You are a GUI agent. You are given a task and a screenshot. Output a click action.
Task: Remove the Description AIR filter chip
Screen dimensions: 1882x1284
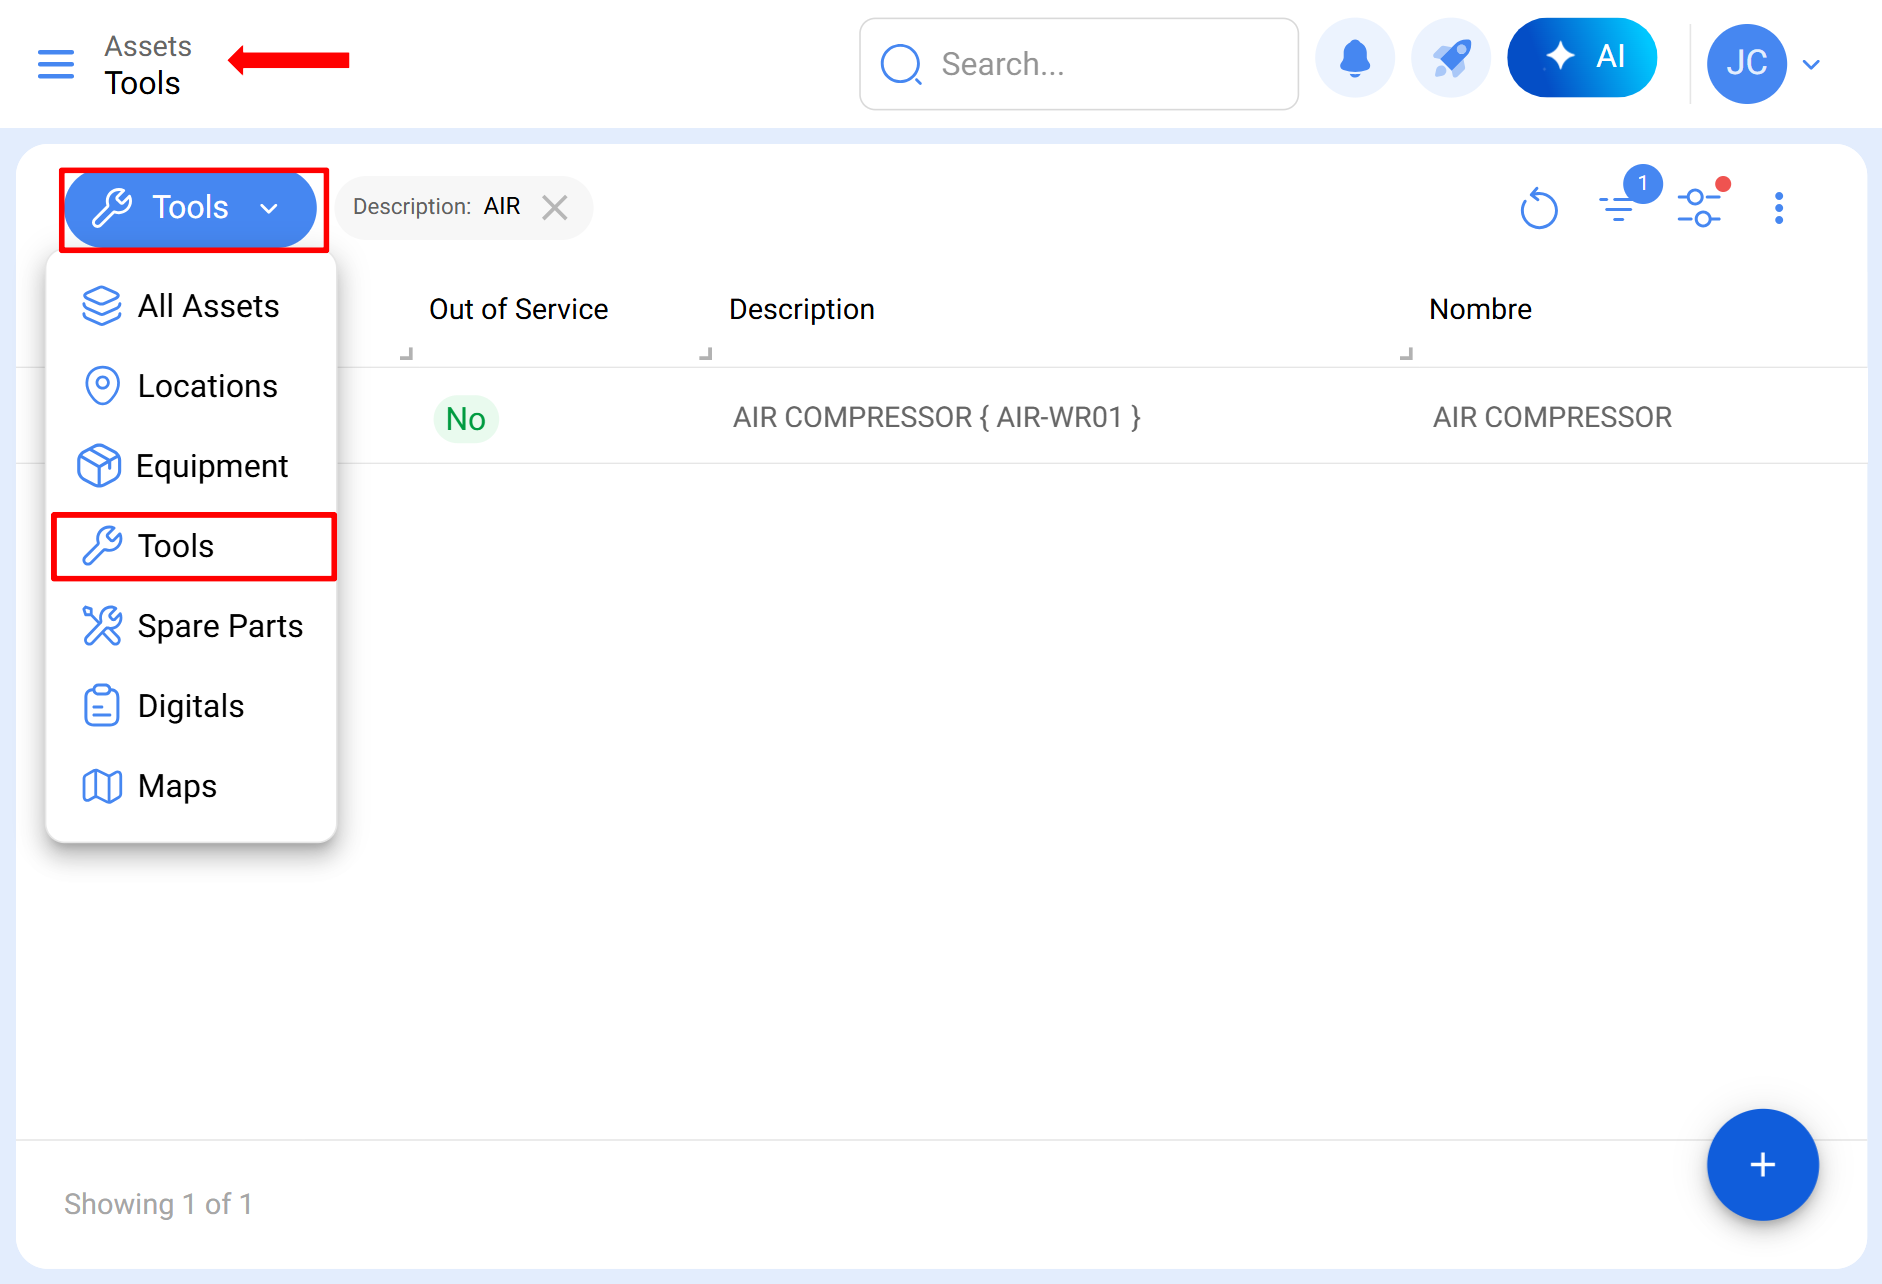[x=555, y=207]
